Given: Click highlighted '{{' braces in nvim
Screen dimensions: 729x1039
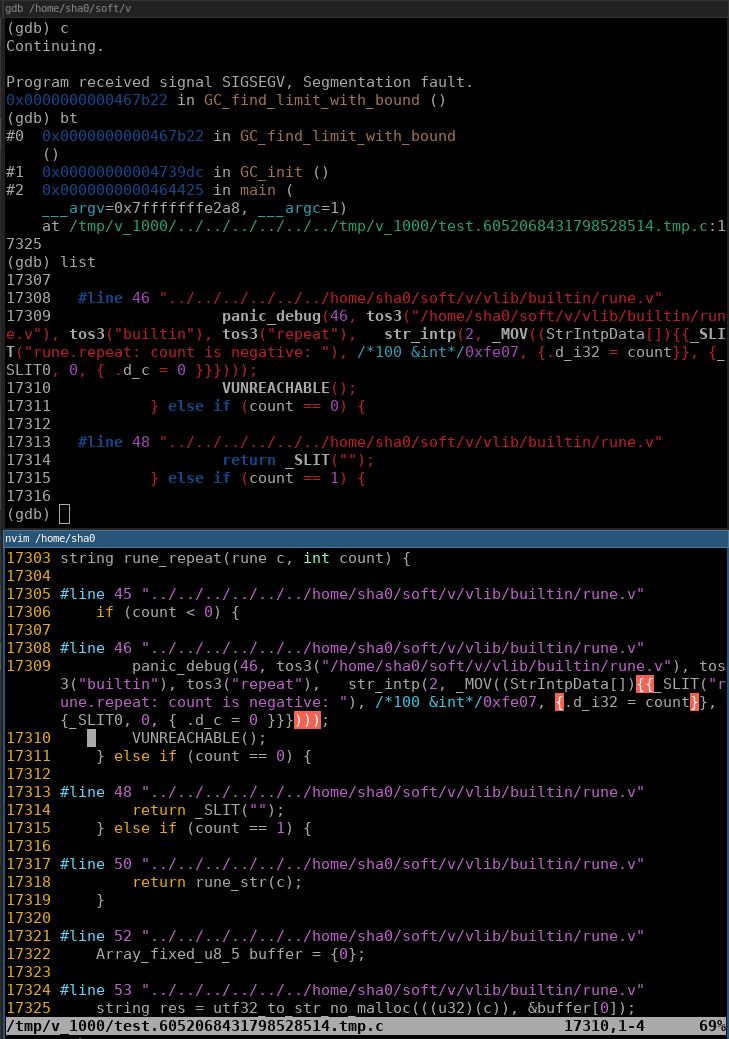Looking at the screenshot, I should (644, 684).
